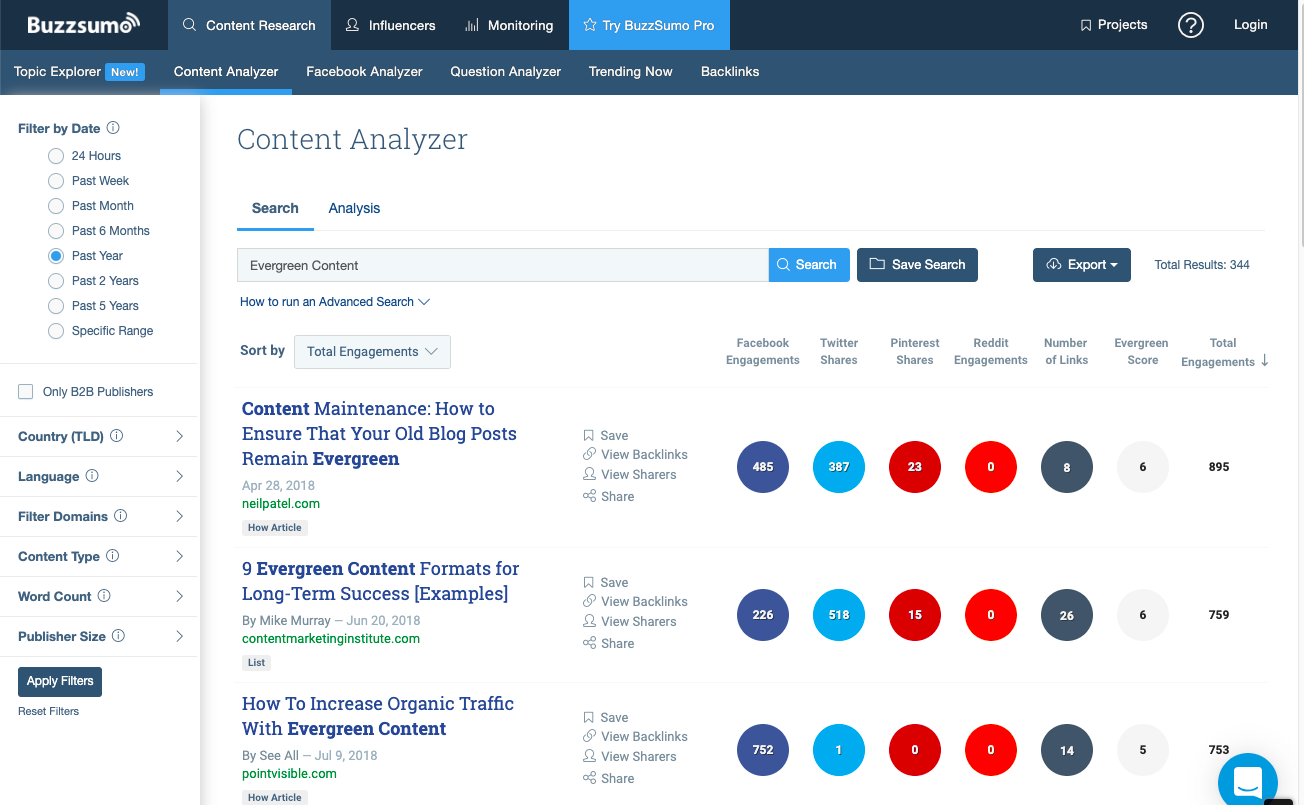Click Number of Links circle showing 26
The image size is (1304, 805).
click(x=1067, y=615)
